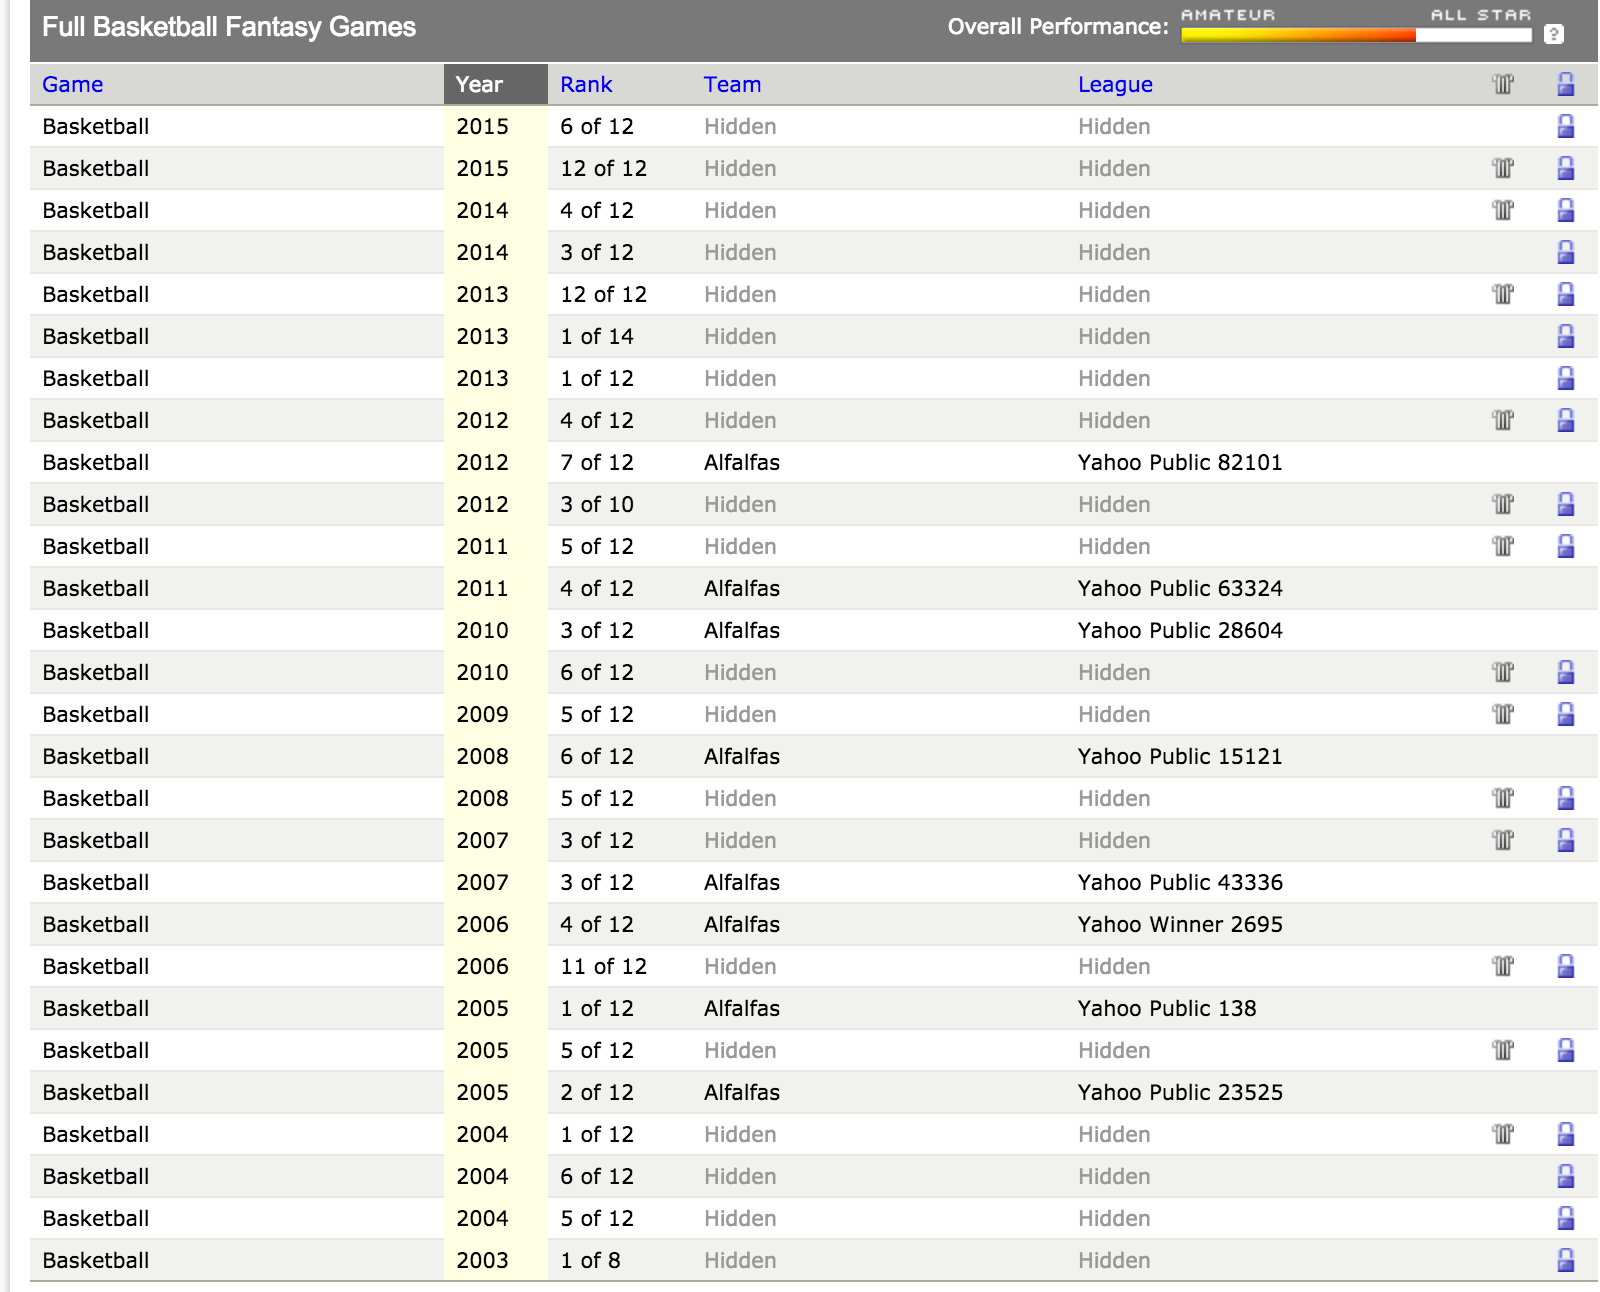Click the "7 of 12" rank cell

[x=597, y=462]
